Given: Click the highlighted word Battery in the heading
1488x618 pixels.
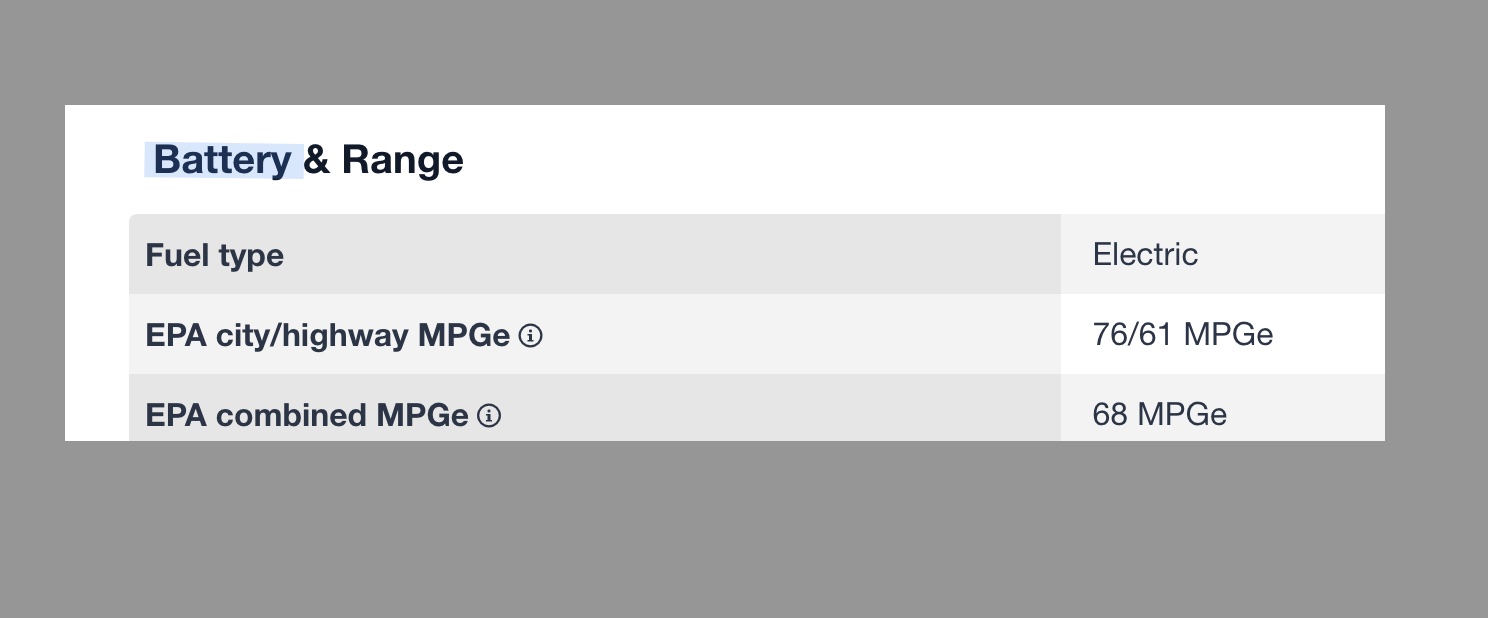Looking at the screenshot, I should click(222, 160).
